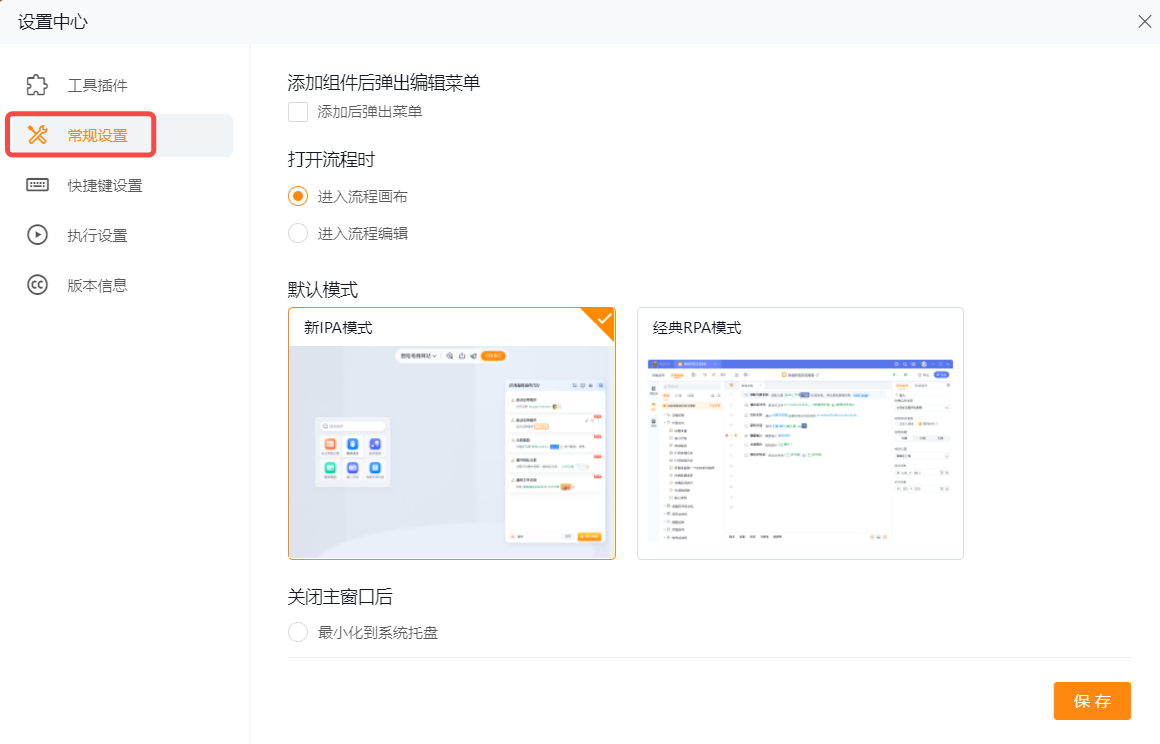Click the 经典RPA模式 card title text

(697, 328)
